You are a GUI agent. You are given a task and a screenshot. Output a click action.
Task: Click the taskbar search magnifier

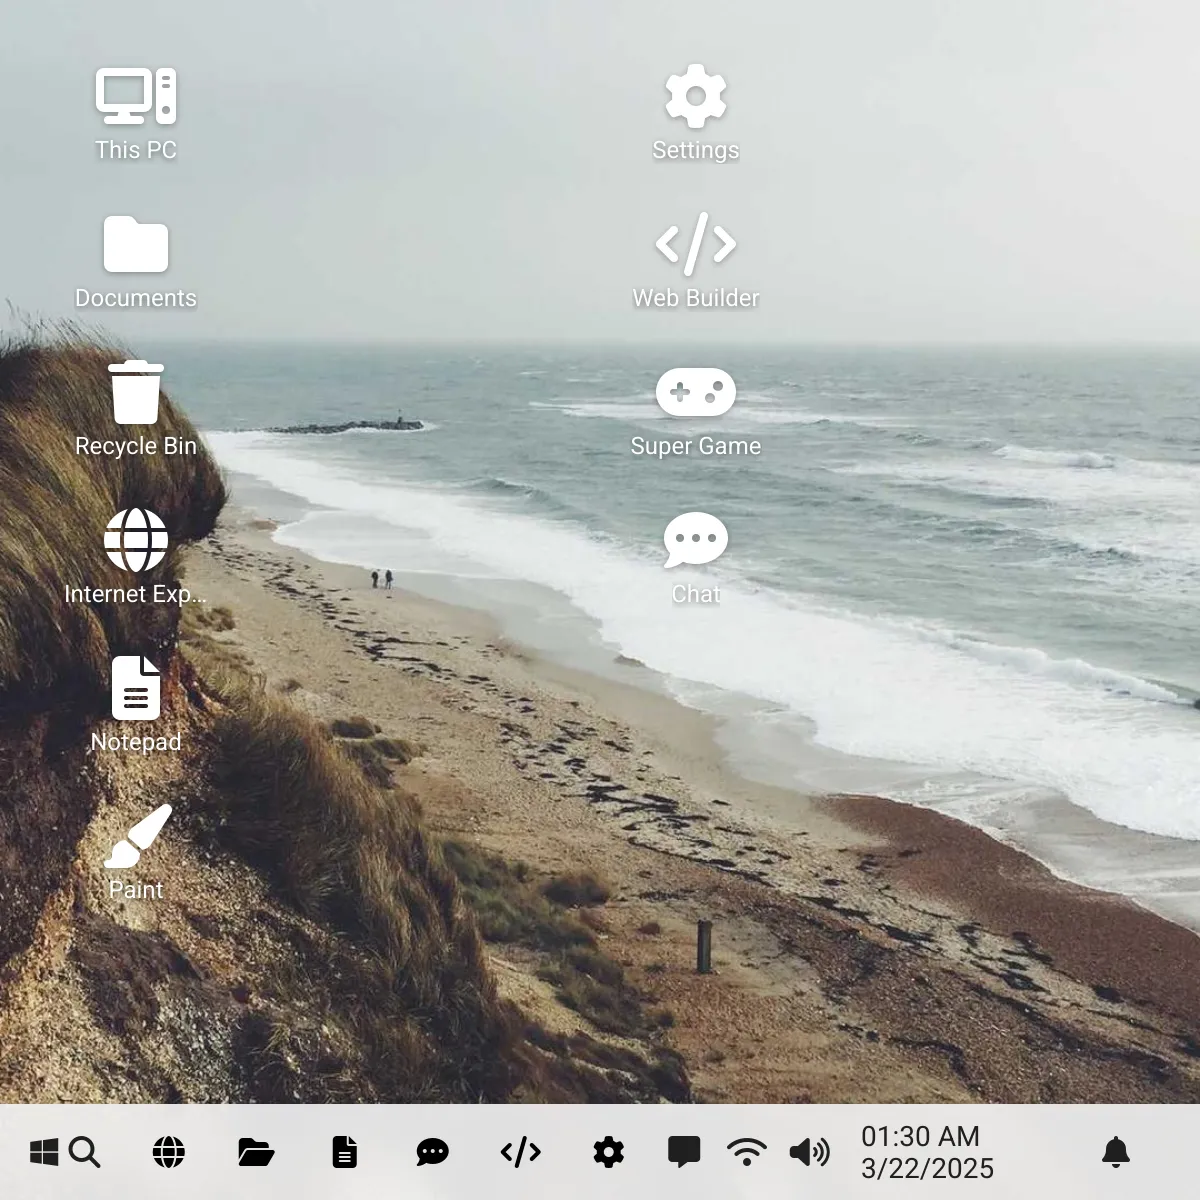click(x=85, y=1152)
